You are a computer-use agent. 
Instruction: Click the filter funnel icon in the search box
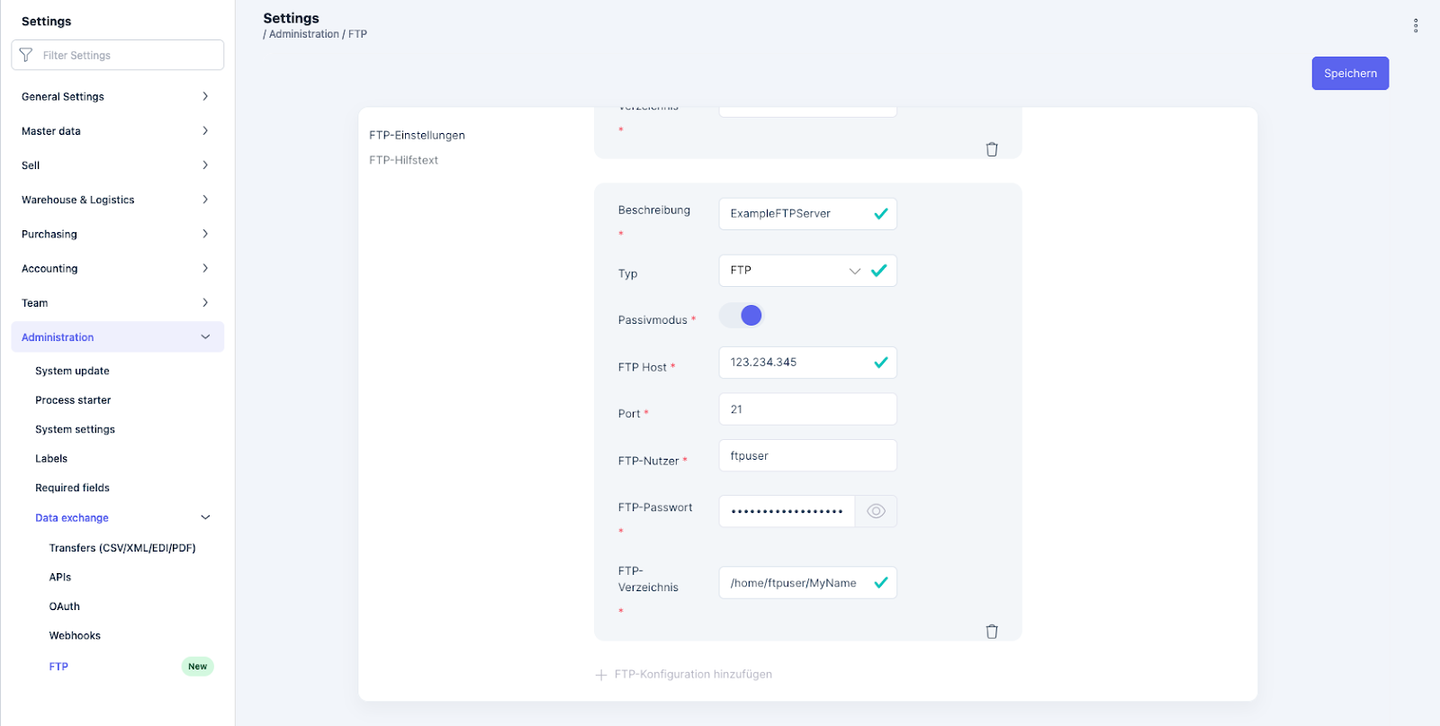27,55
